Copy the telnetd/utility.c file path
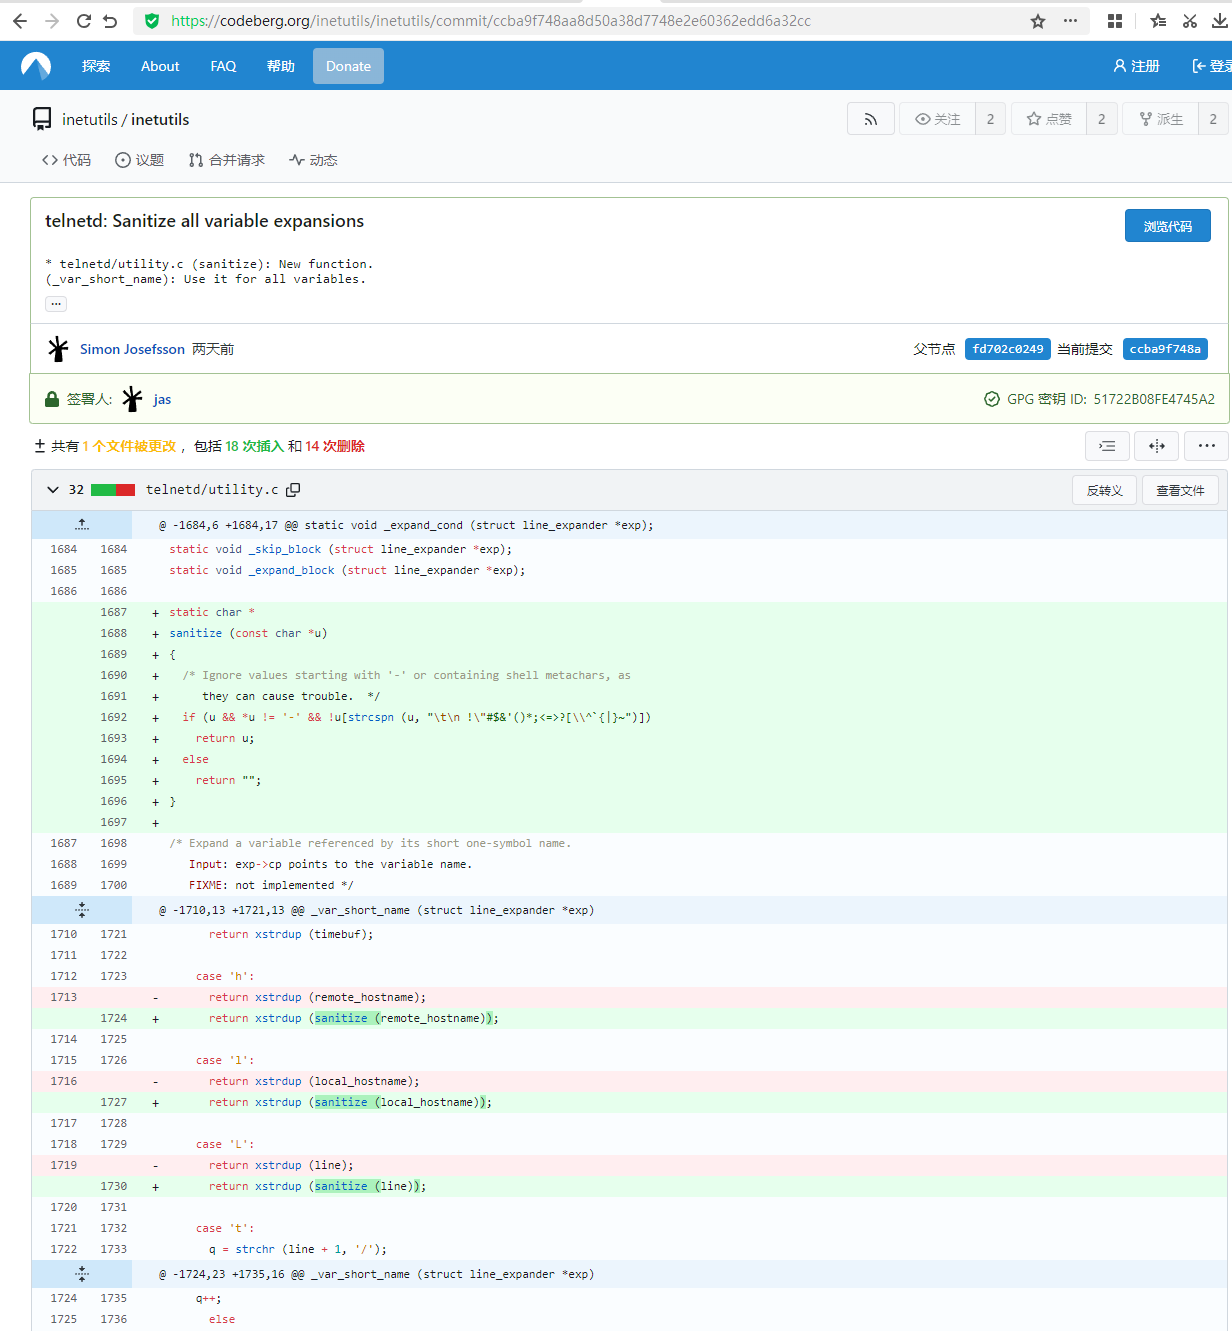Image resolution: width=1232 pixels, height=1331 pixels. pos(293,490)
